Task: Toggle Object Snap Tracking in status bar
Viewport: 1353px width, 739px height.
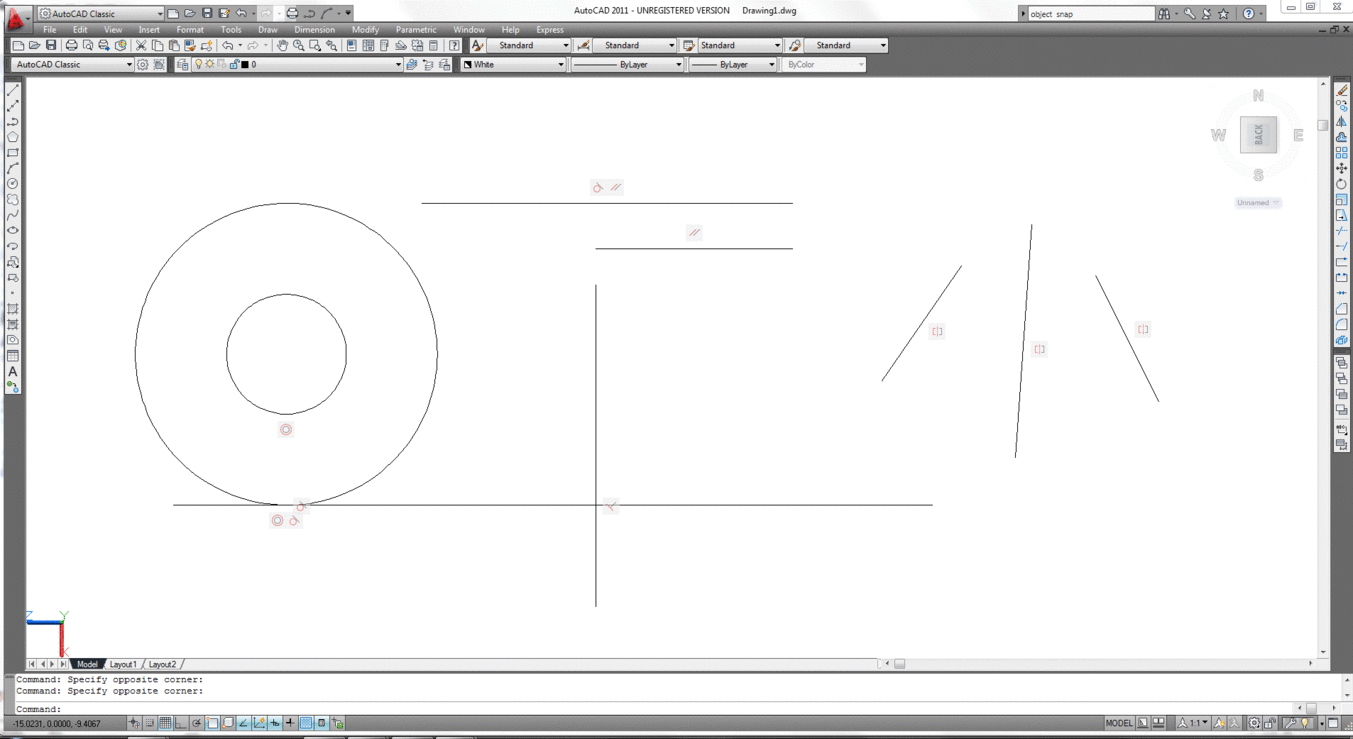Action: click(x=244, y=723)
